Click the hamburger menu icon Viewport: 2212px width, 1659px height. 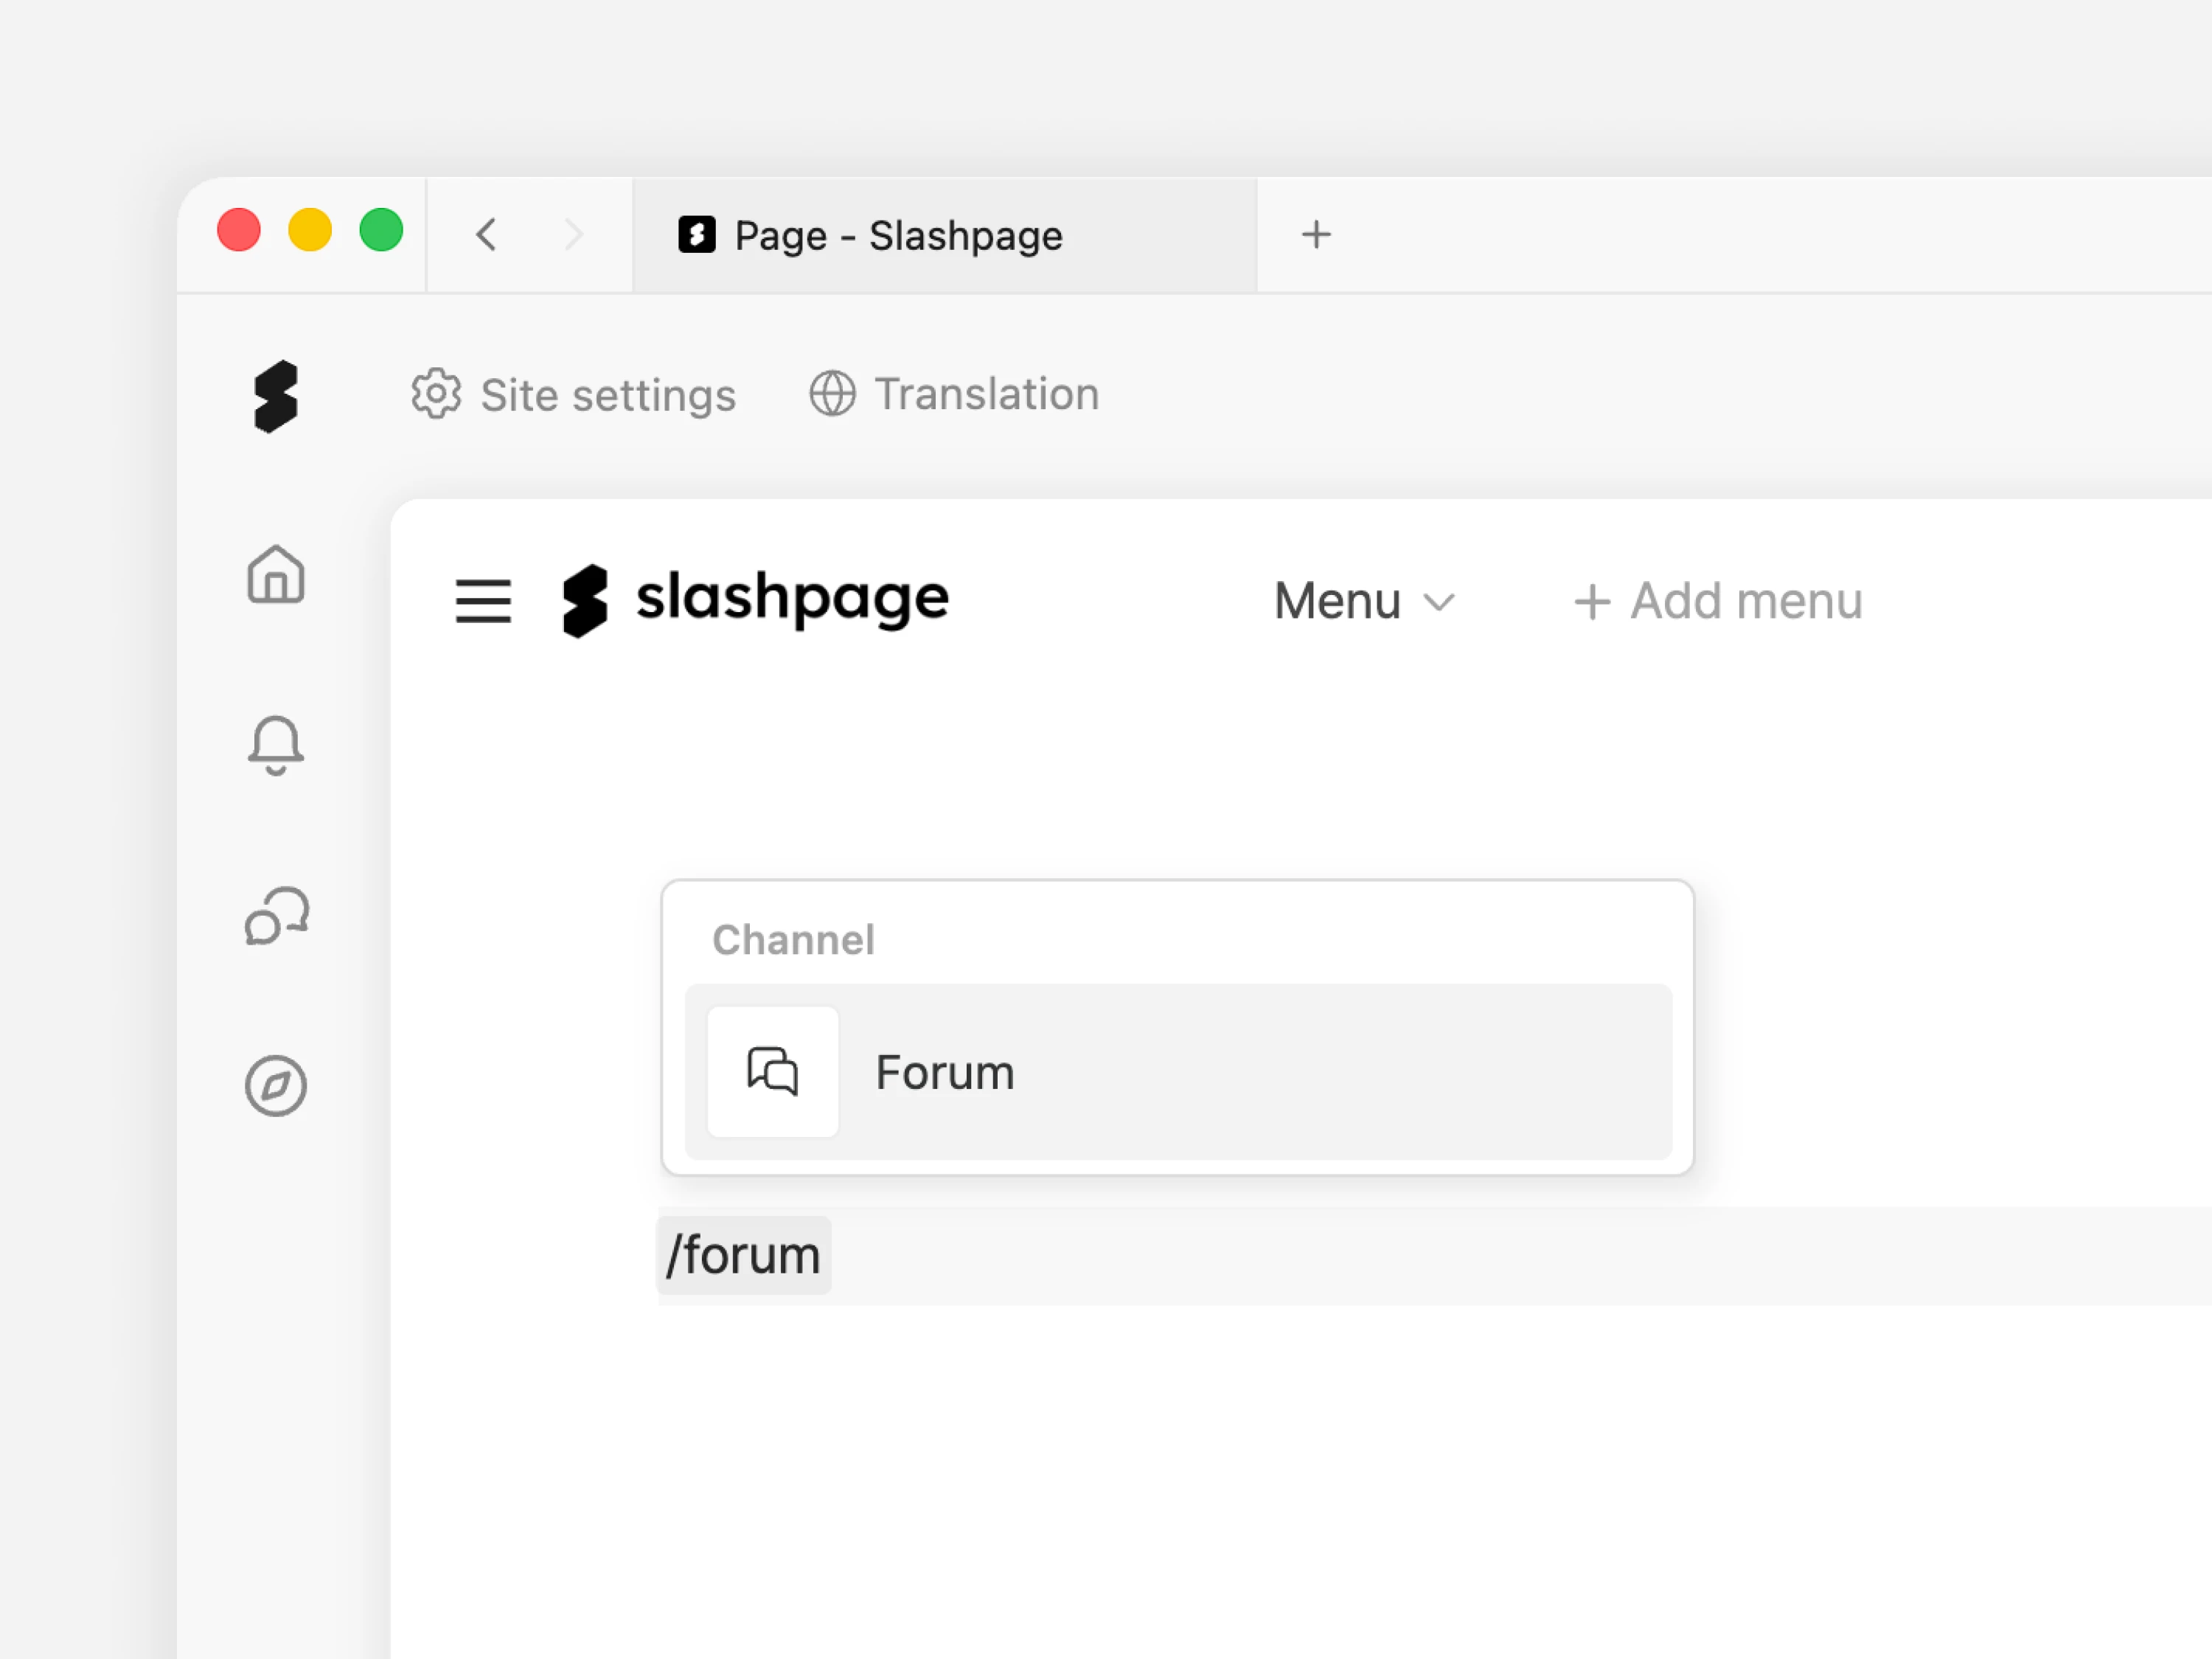pyautogui.click(x=483, y=601)
